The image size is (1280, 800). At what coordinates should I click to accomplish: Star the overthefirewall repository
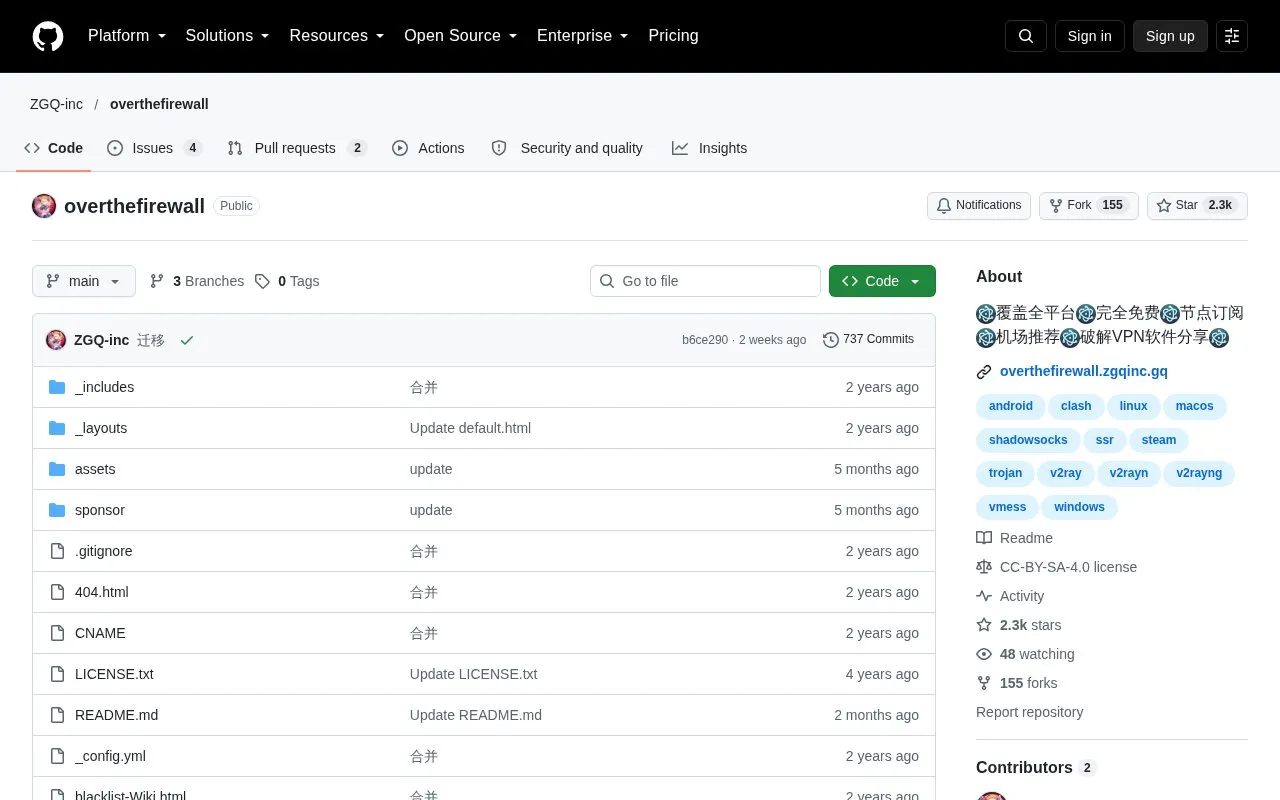click(1197, 206)
